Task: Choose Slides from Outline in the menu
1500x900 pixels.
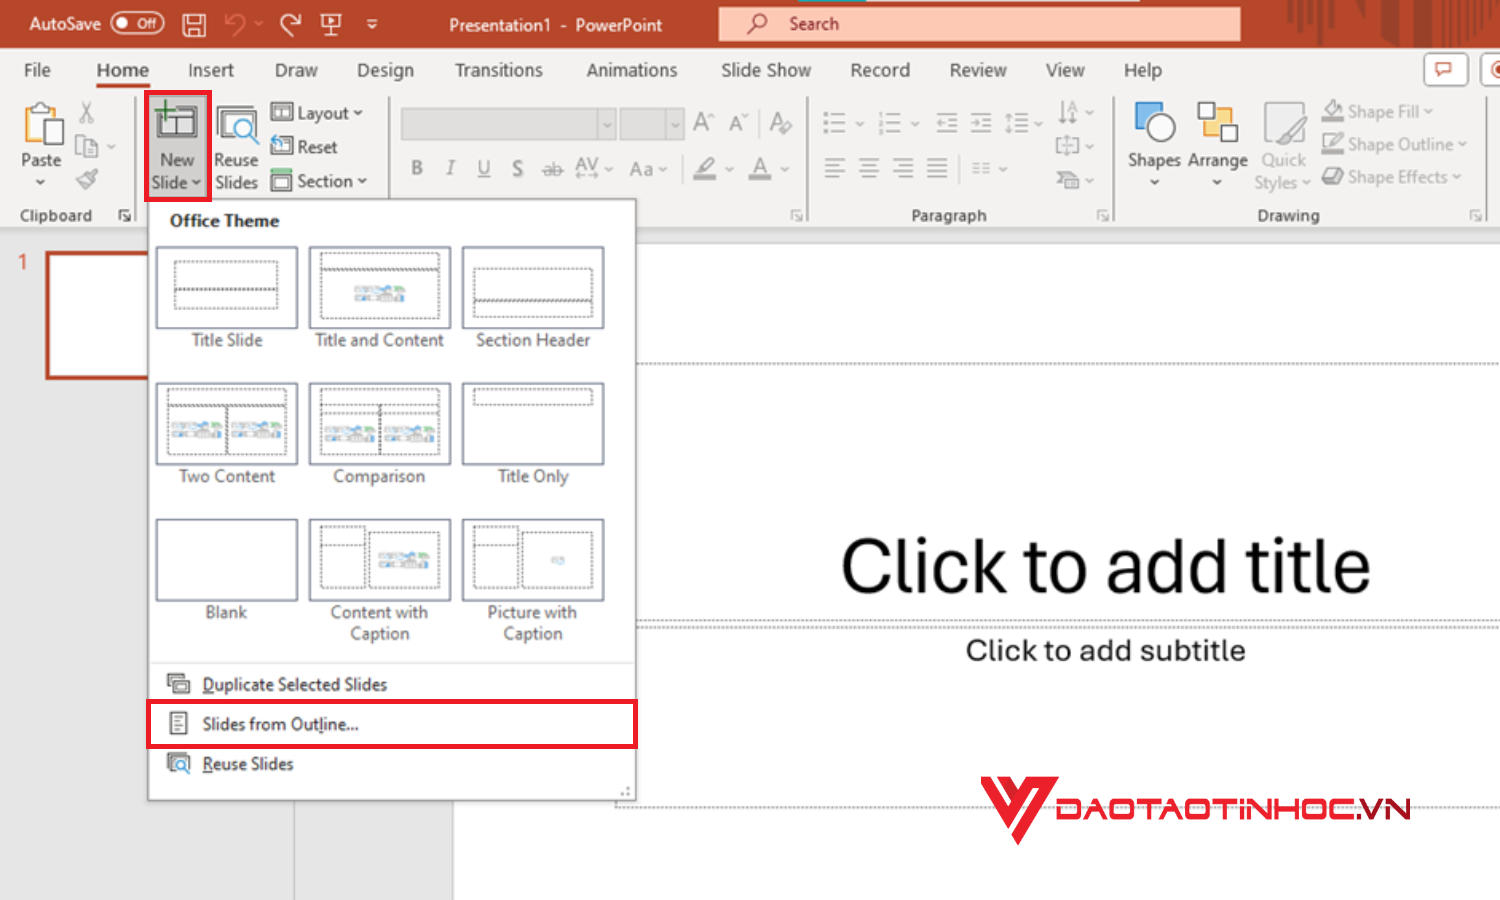Action: point(280,724)
